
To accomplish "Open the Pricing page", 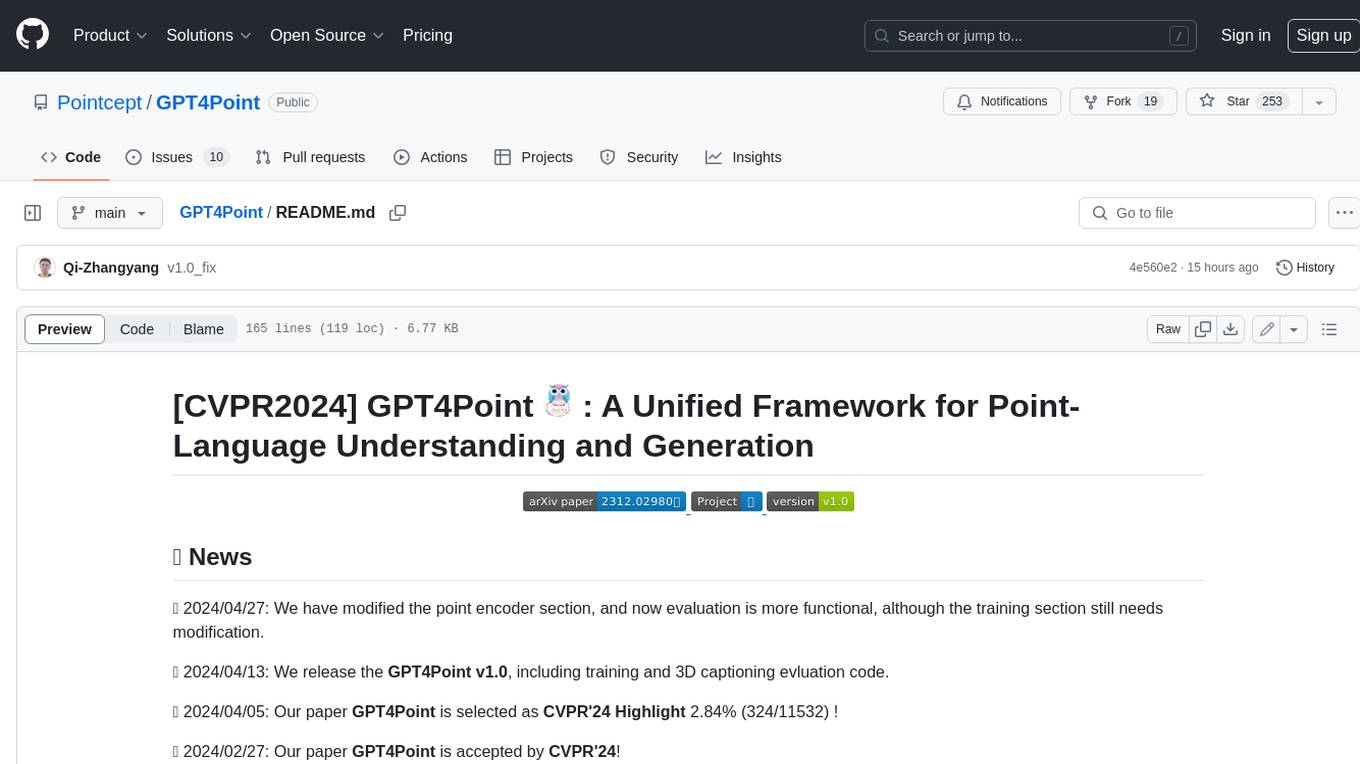I will (x=428, y=35).
